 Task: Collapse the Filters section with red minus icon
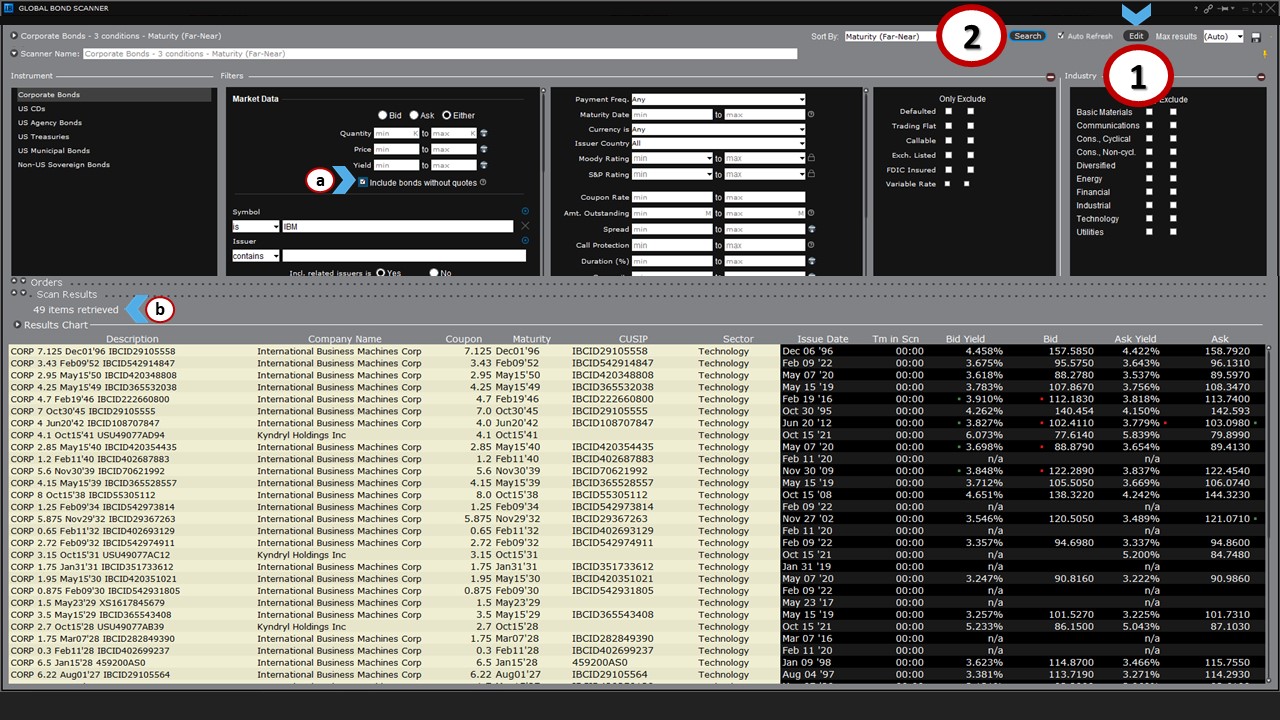coord(1050,77)
